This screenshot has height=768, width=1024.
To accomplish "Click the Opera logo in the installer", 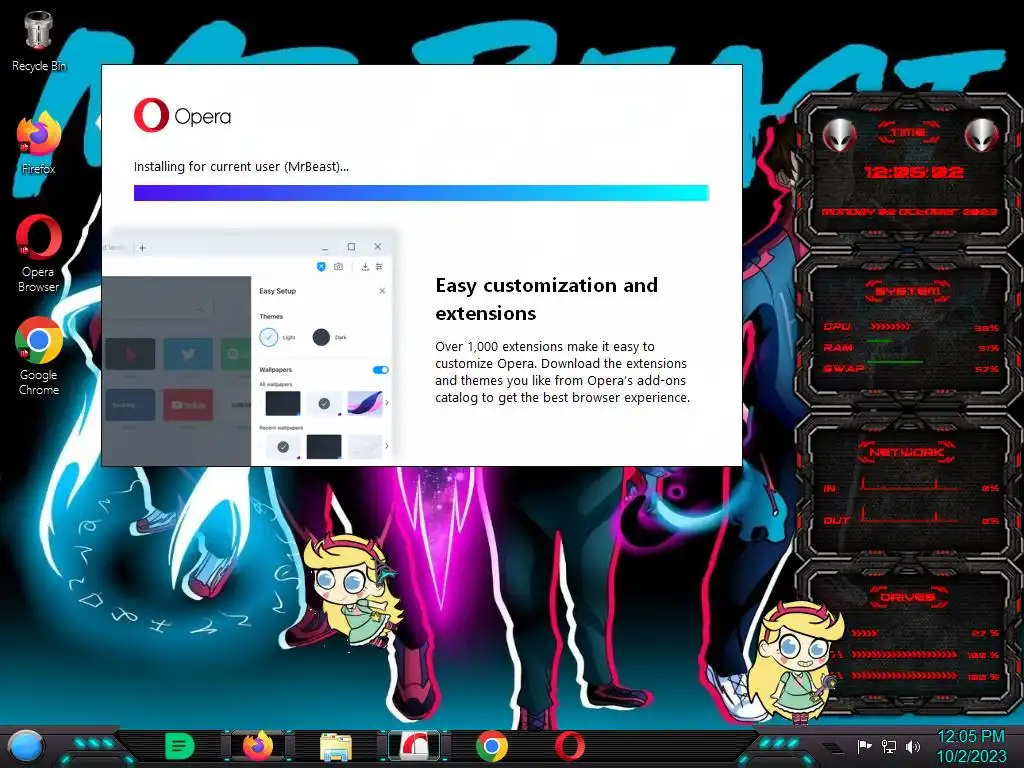I will pyautogui.click(x=182, y=116).
